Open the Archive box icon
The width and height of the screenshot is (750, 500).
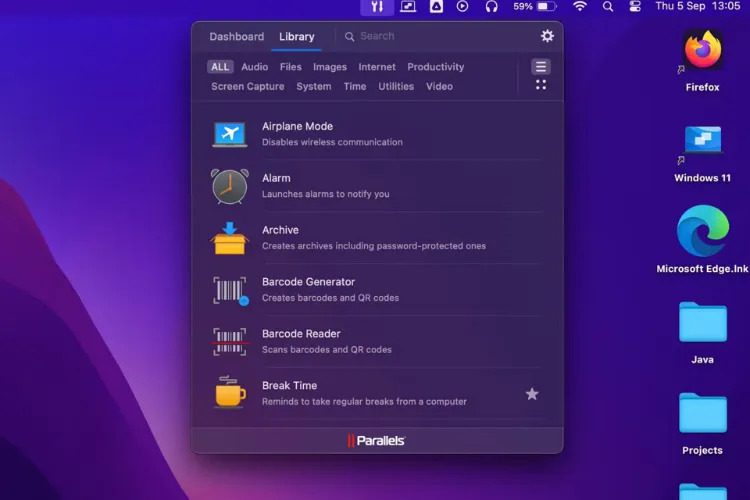coord(230,238)
